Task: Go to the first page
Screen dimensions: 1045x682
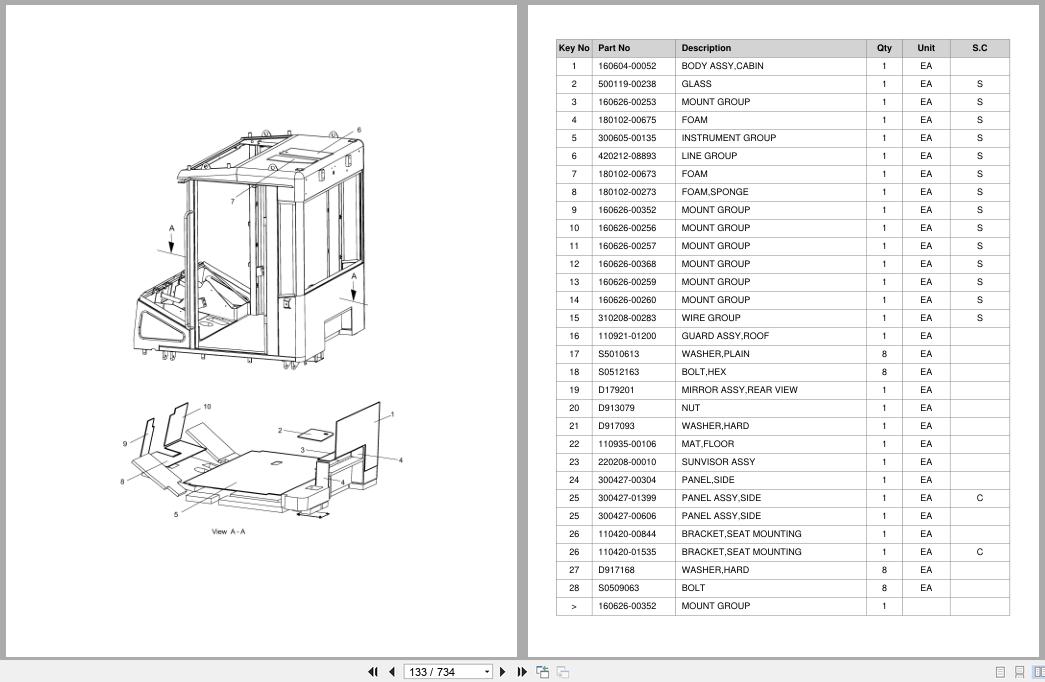Action: [x=373, y=672]
